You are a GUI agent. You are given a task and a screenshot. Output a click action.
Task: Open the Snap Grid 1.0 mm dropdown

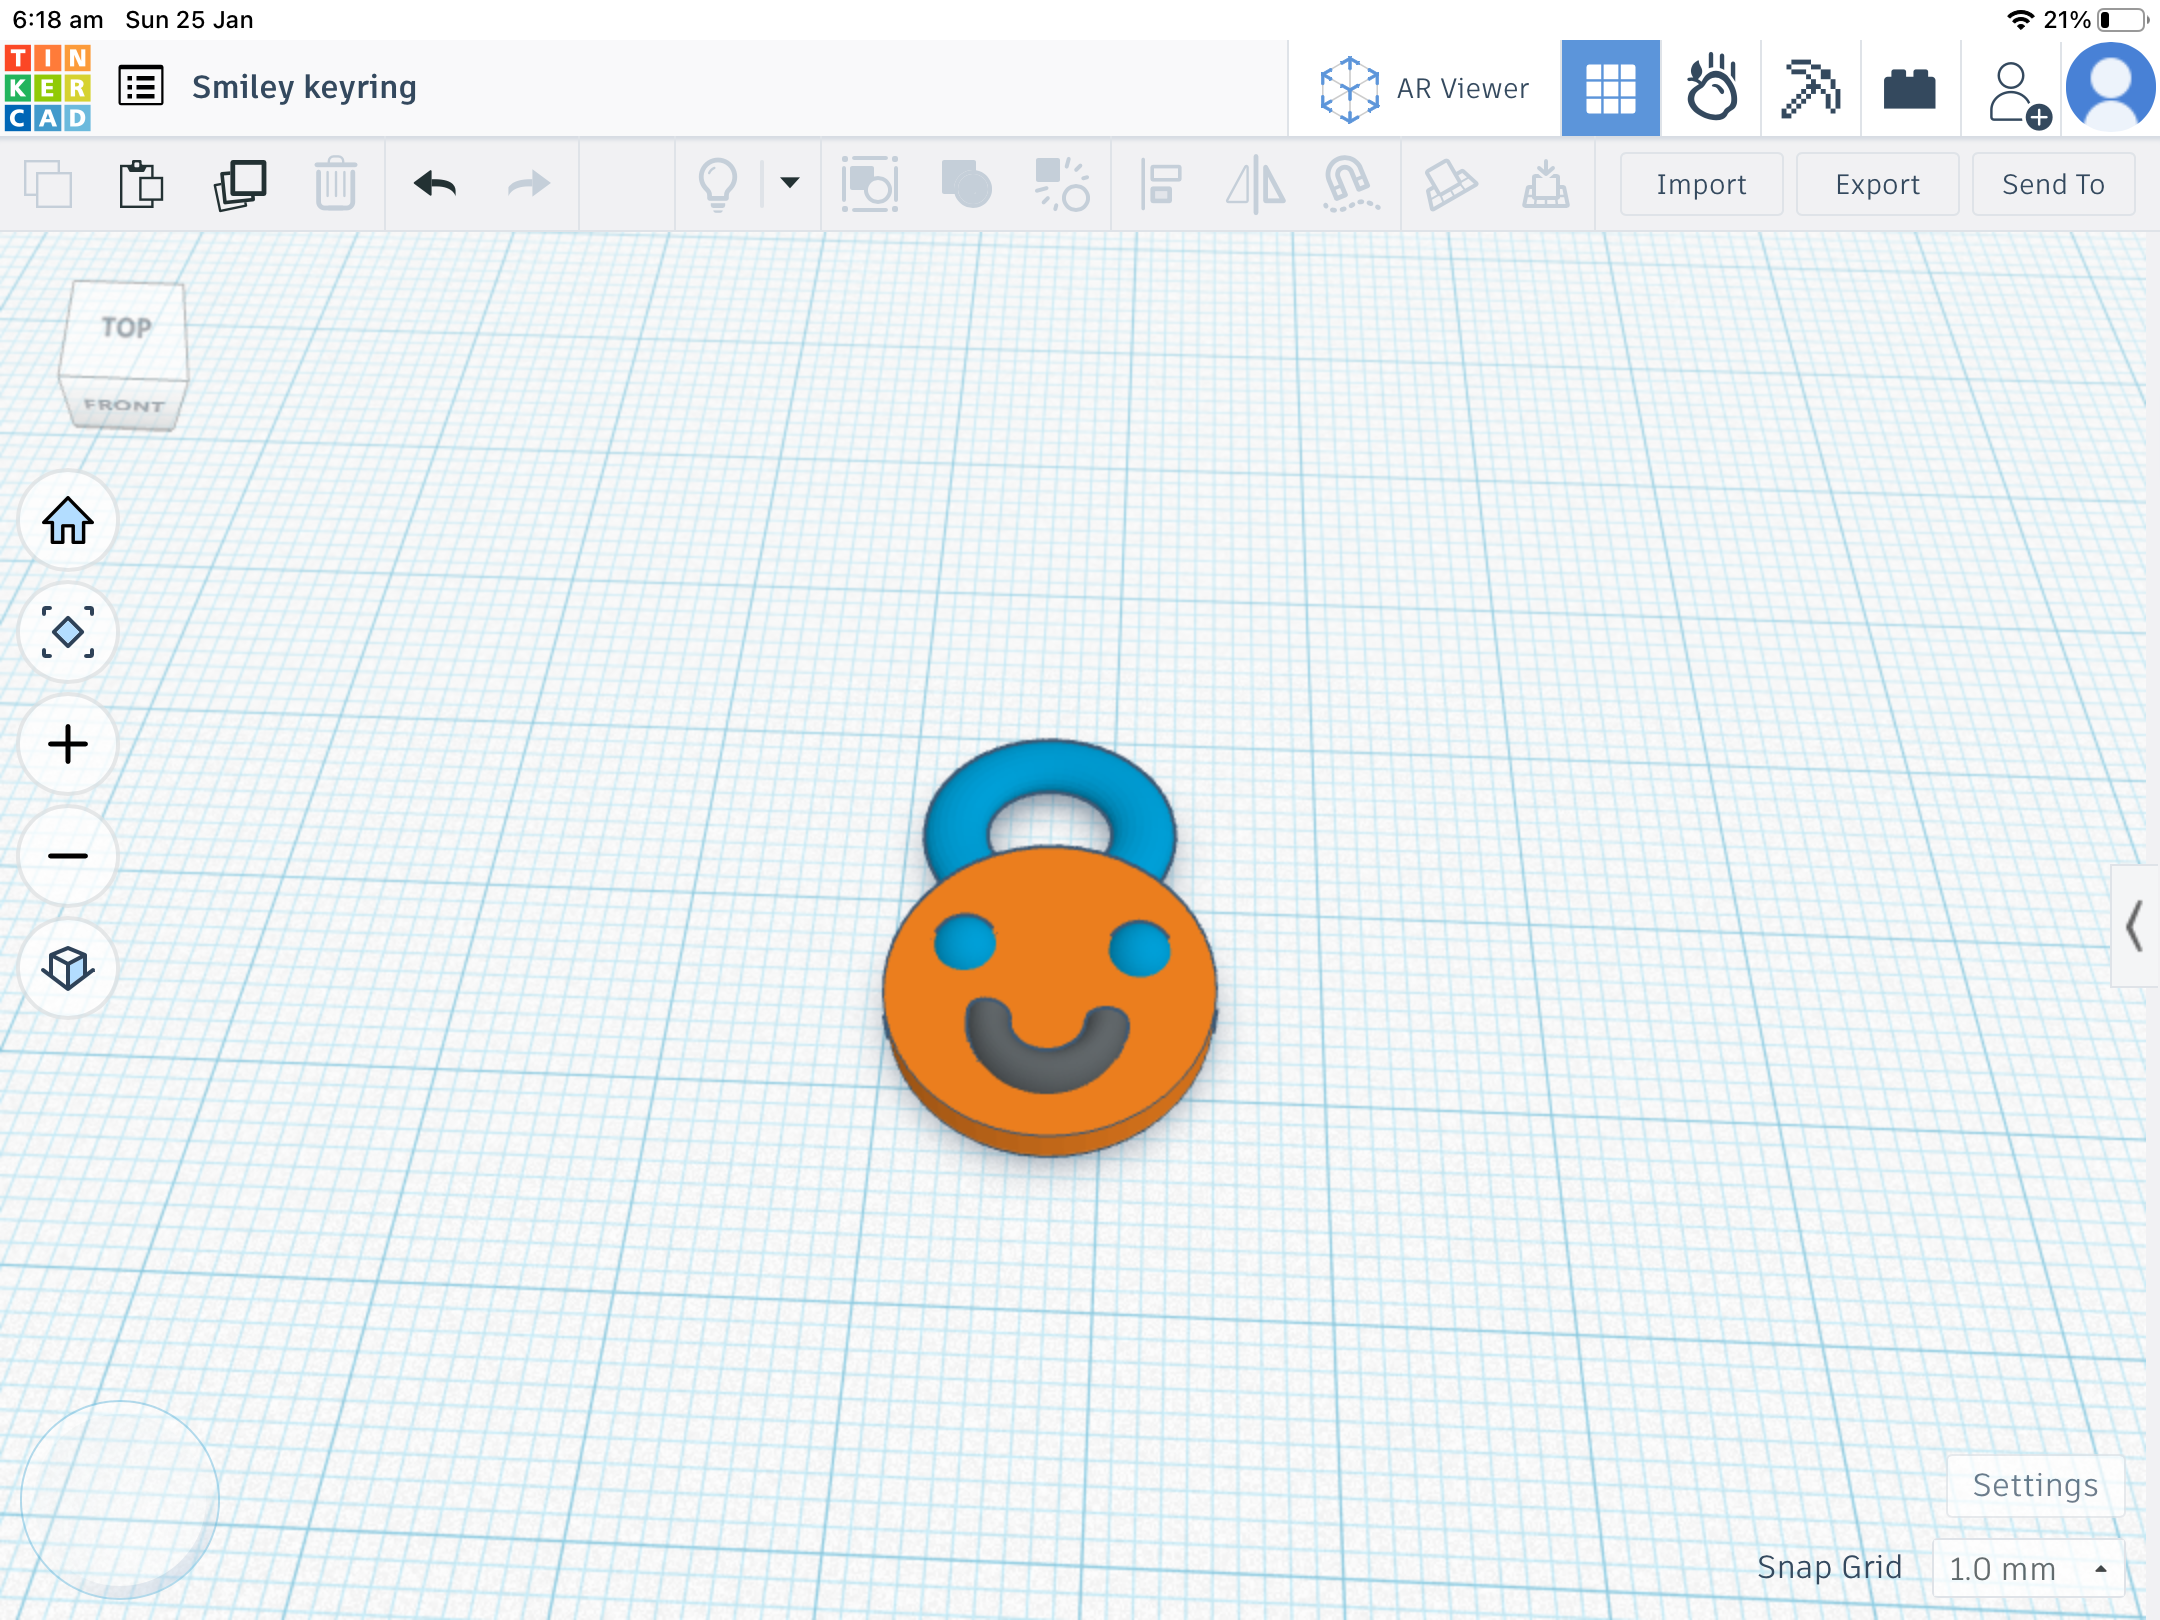(x=2028, y=1568)
